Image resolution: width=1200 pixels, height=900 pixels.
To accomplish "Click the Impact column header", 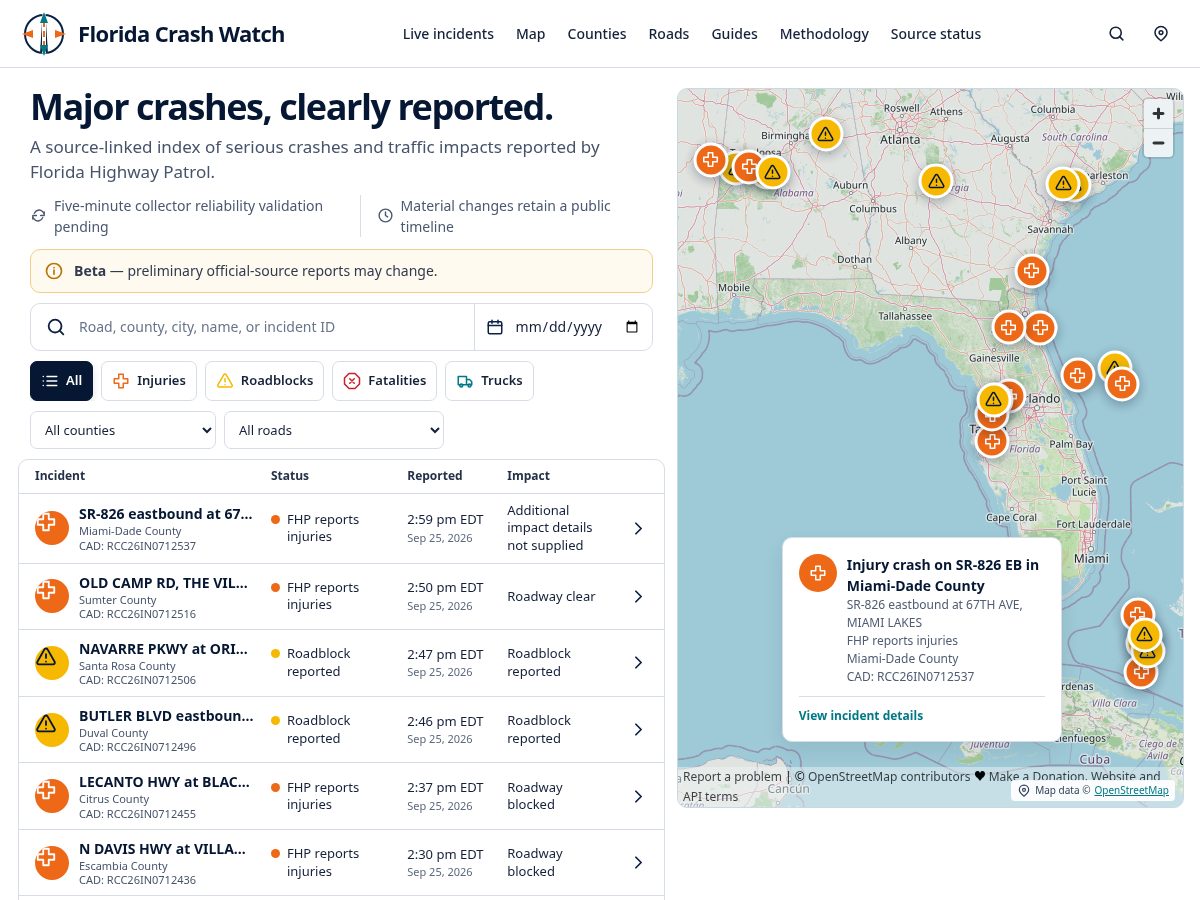I will tap(528, 476).
